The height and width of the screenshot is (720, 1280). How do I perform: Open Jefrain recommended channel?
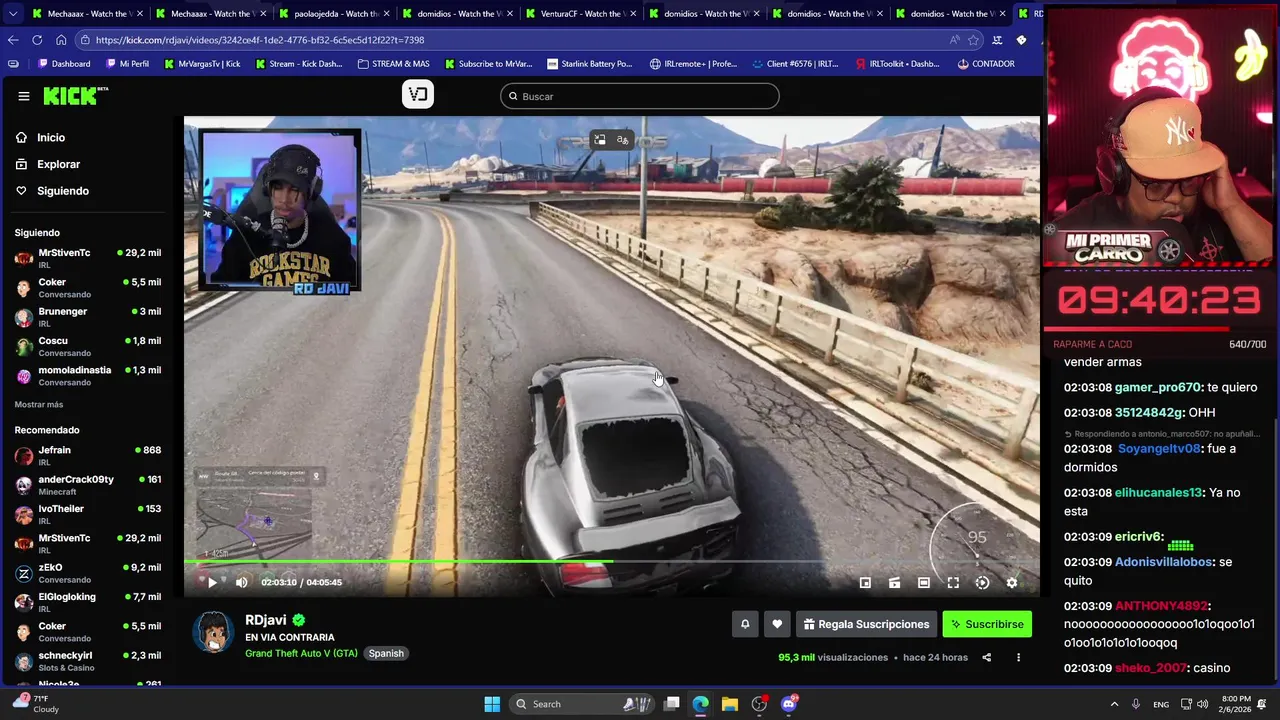88,455
